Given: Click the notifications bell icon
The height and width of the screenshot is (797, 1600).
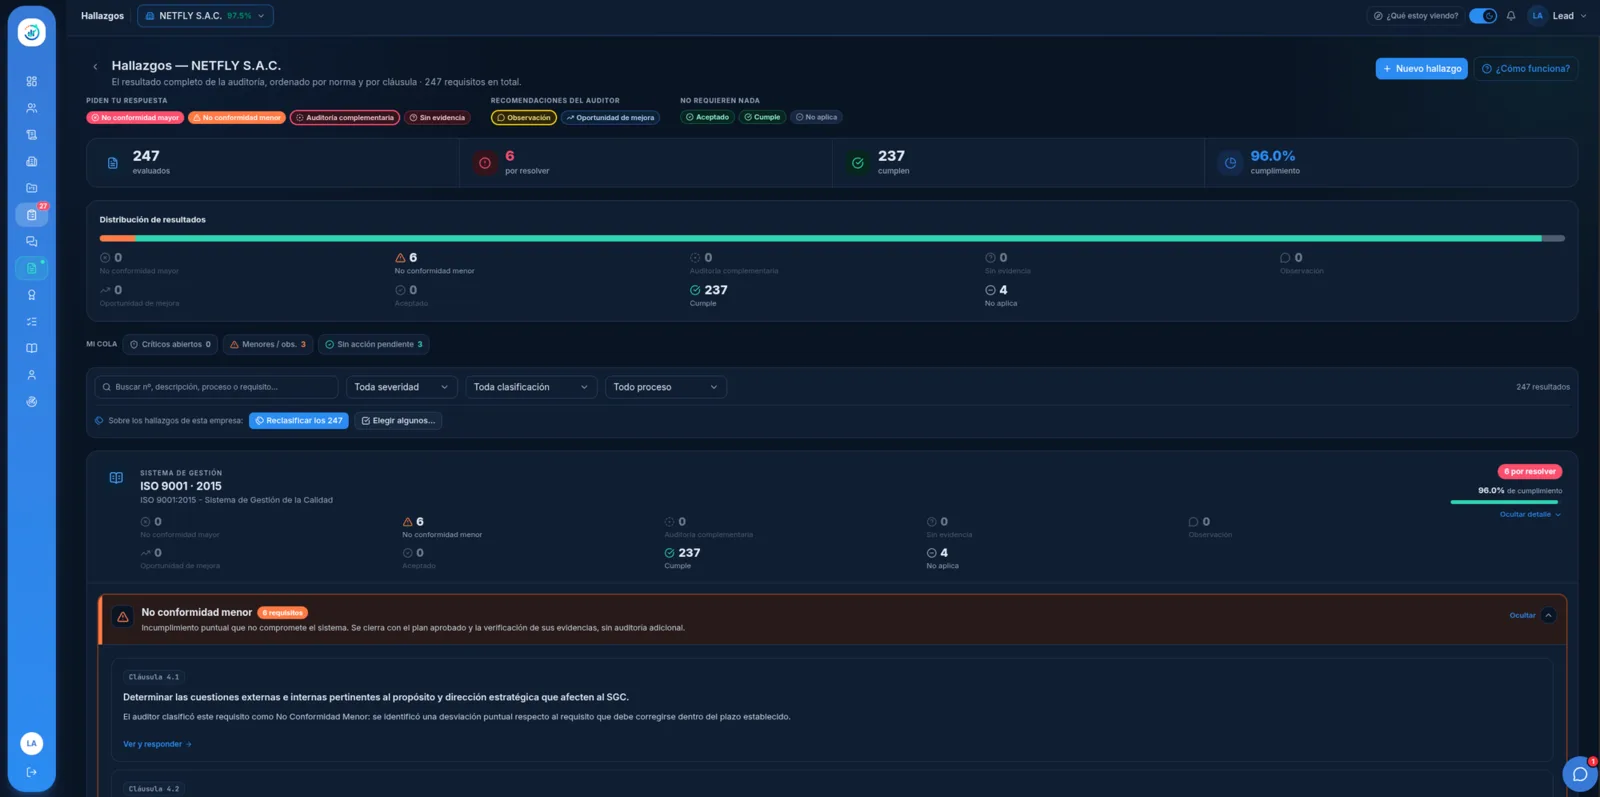Looking at the screenshot, I should click(1511, 16).
